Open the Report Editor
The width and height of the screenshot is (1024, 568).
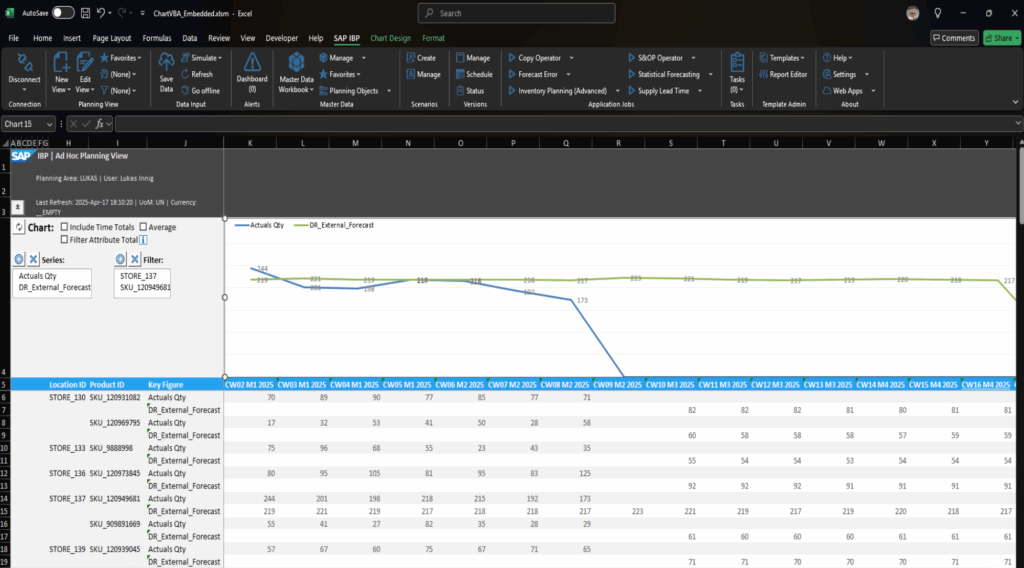click(783, 74)
